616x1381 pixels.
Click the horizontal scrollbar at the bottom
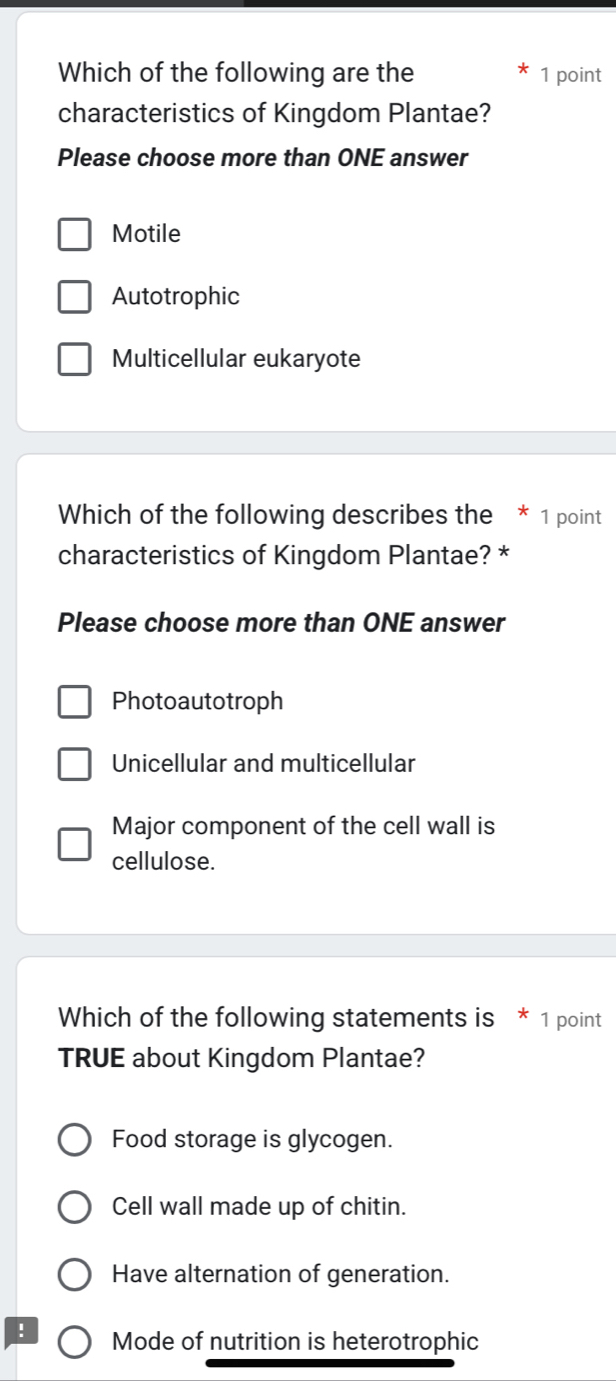[x=330, y=1362]
